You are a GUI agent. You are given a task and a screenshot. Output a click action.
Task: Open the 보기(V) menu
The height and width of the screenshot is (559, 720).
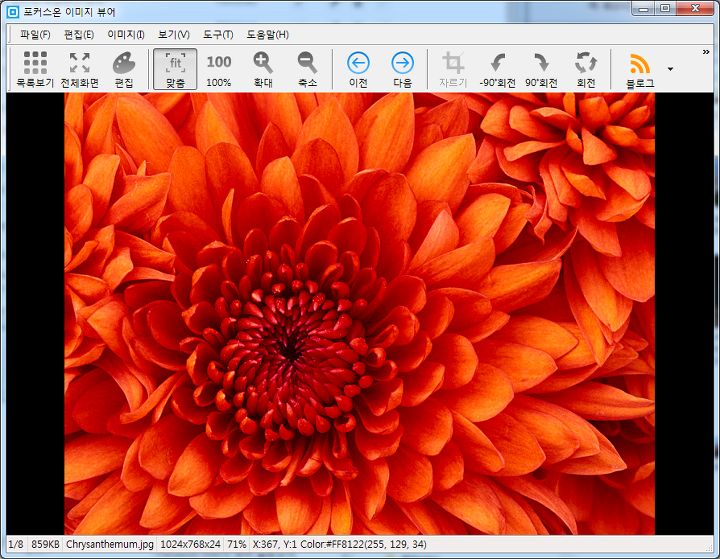(x=174, y=34)
